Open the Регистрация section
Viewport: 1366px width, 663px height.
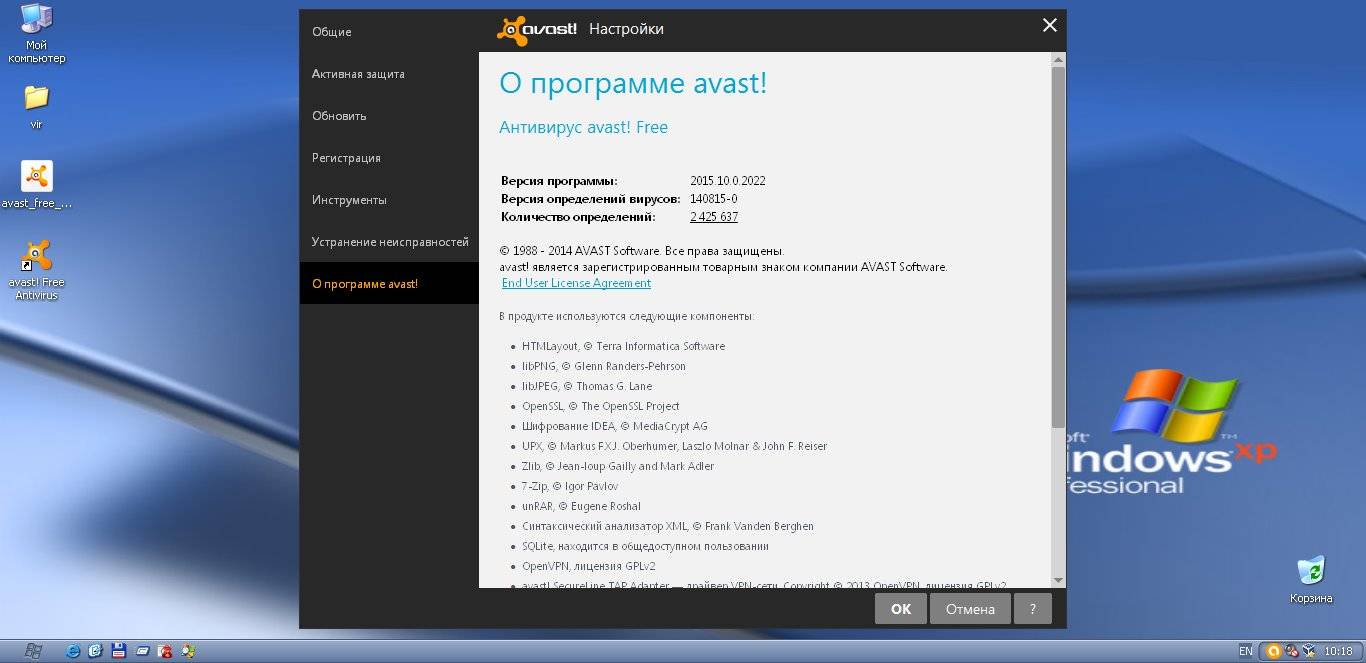point(389,158)
